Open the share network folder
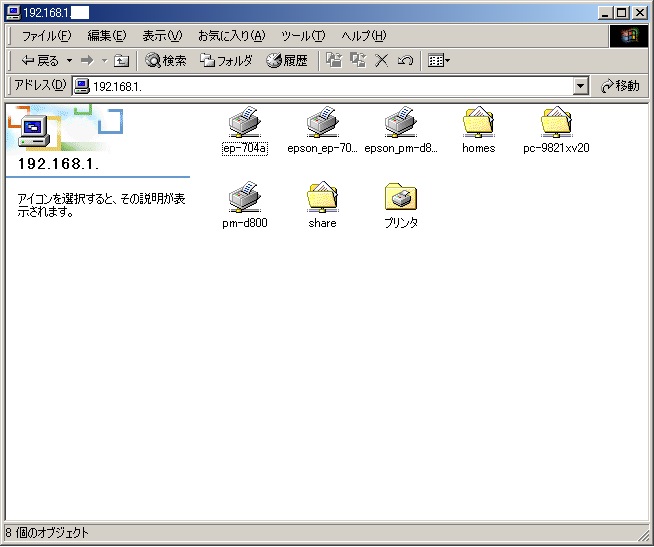654x547 pixels. (322, 197)
